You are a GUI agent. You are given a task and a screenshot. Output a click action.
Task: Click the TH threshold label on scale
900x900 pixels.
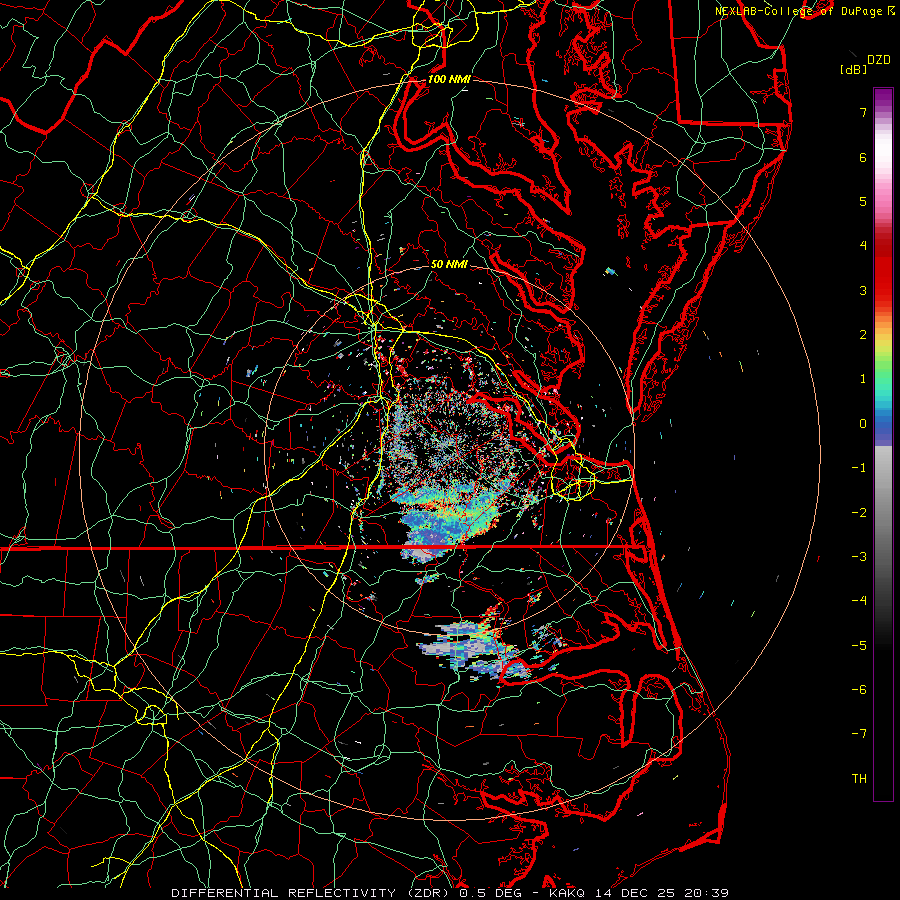859,779
